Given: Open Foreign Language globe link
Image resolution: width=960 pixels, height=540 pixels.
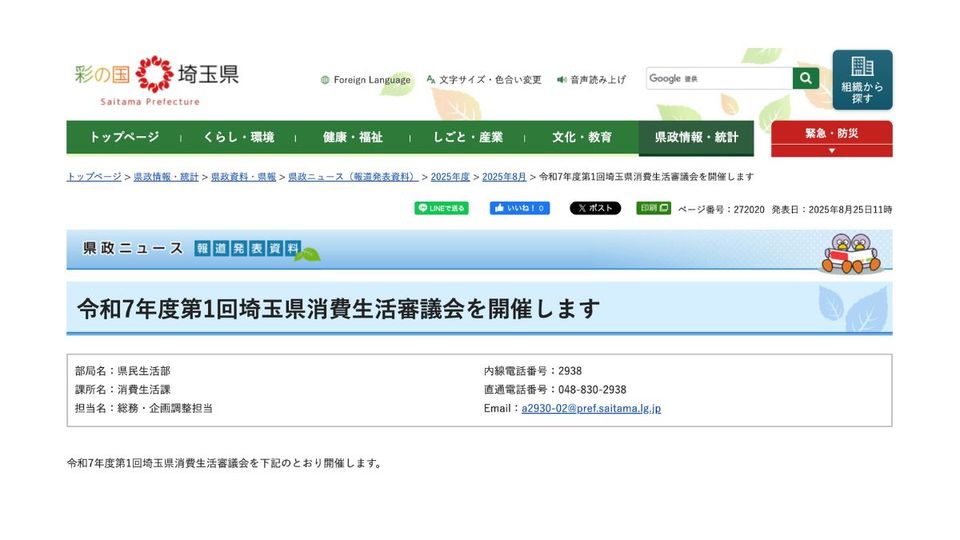Looking at the screenshot, I should (x=366, y=80).
